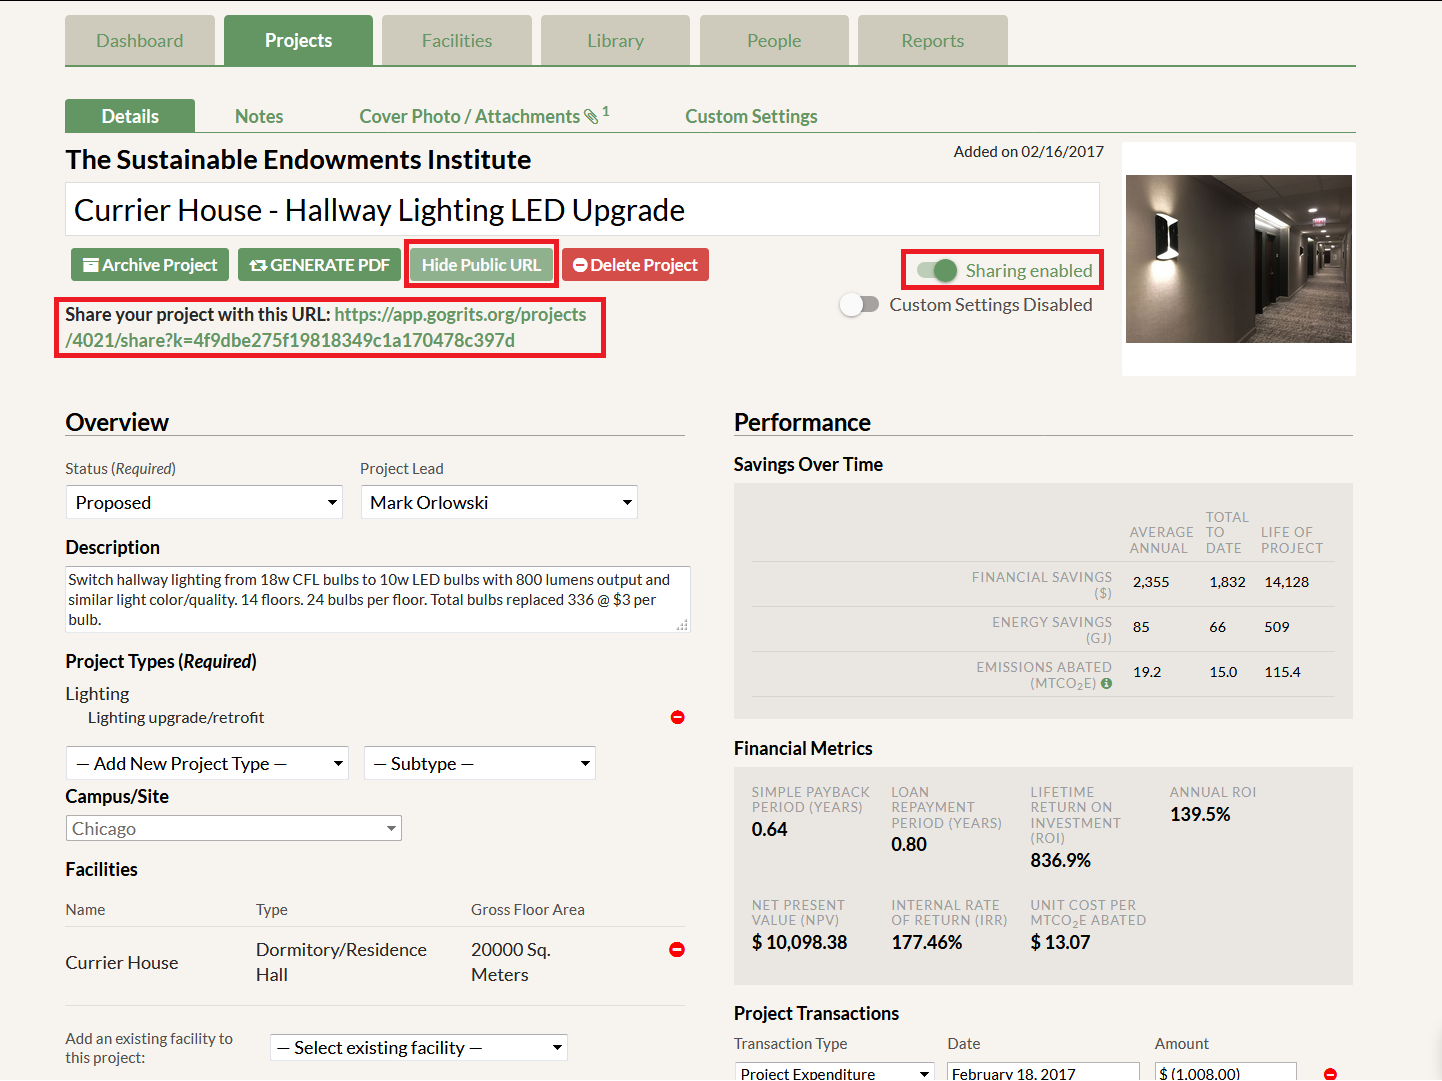1442x1081 pixels.
Task: Open the Reports tab
Action: (x=933, y=40)
